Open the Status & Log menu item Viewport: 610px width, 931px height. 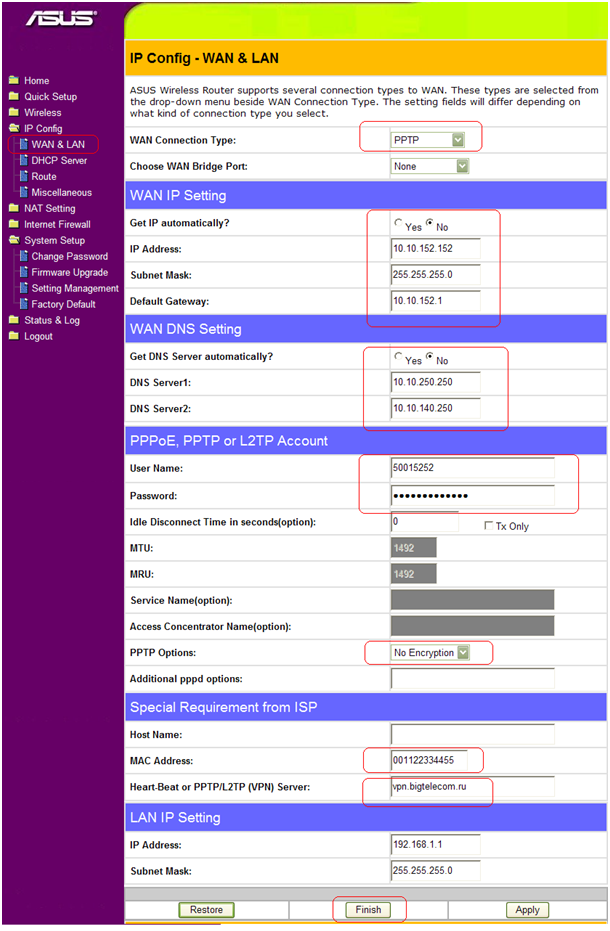click(52, 321)
